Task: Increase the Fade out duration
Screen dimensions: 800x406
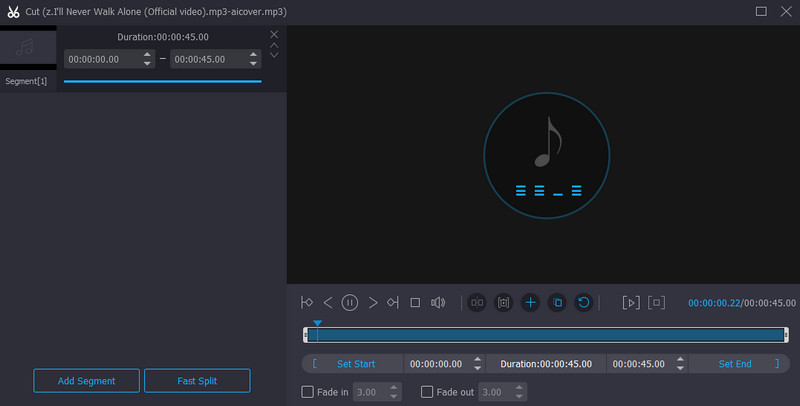Action: (519, 388)
